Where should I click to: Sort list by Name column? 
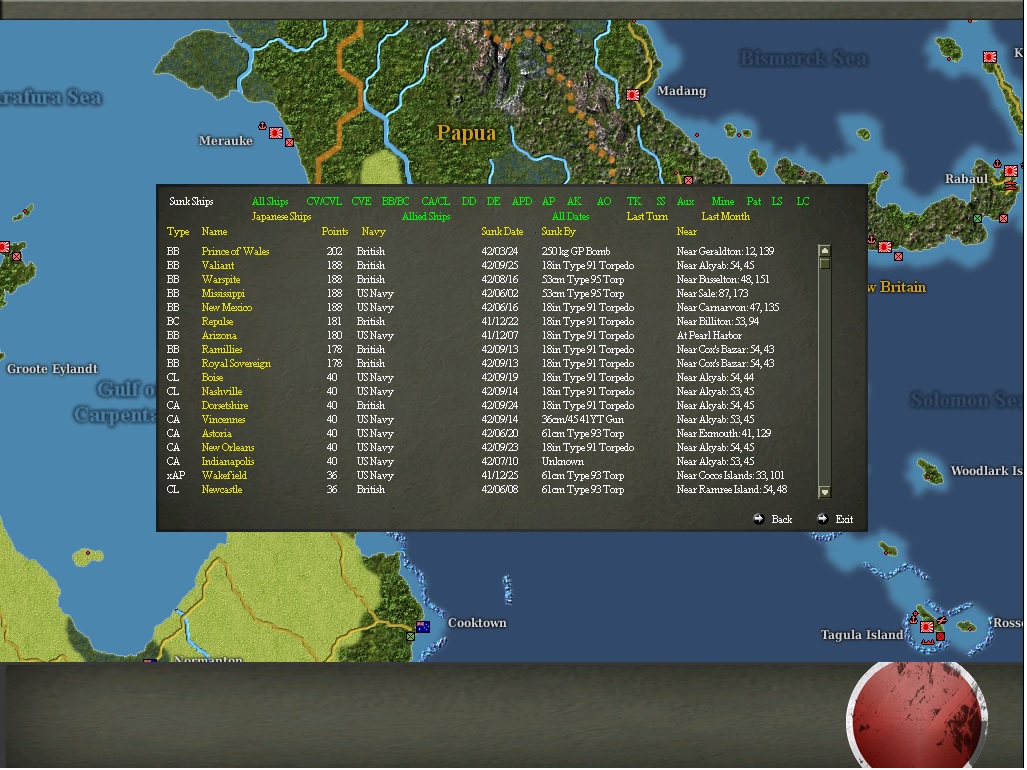[x=214, y=231]
